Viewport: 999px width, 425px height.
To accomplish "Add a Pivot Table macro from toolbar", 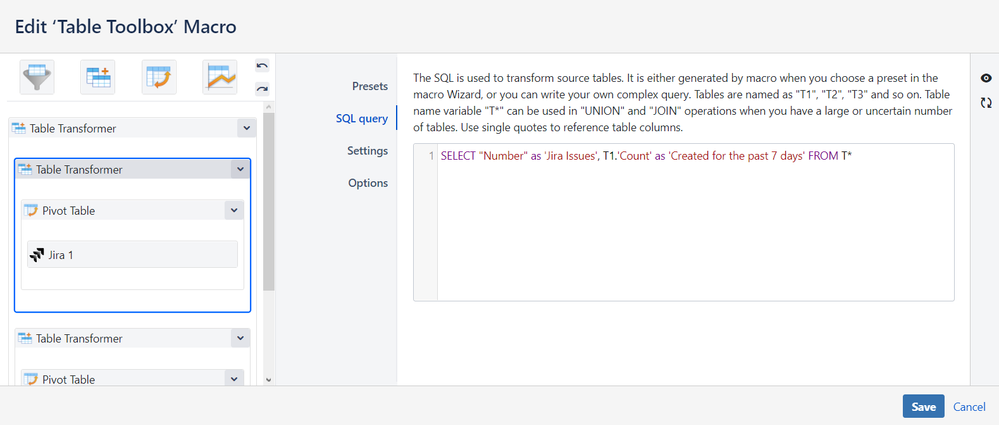I will [159, 77].
